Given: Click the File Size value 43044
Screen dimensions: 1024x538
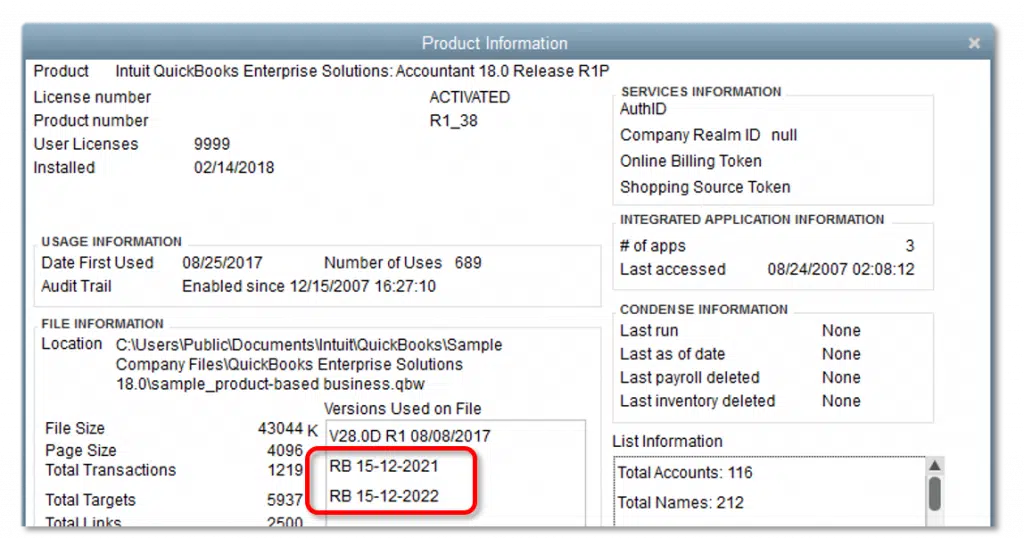Looking at the screenshot, I should [x=280, y=428].
